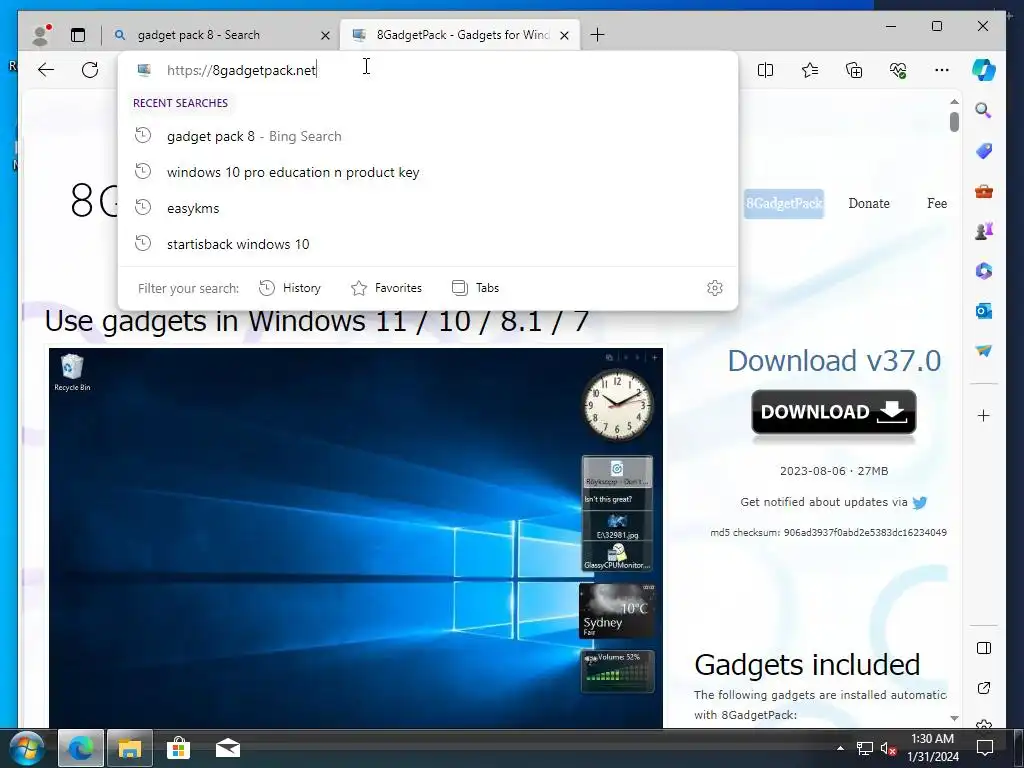Open the Collections toolbar icon

[854, 70]
